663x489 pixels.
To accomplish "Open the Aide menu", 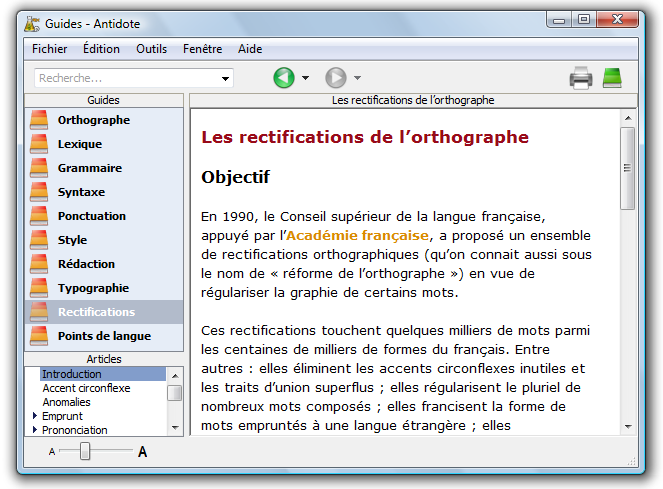I will [250, 49].
